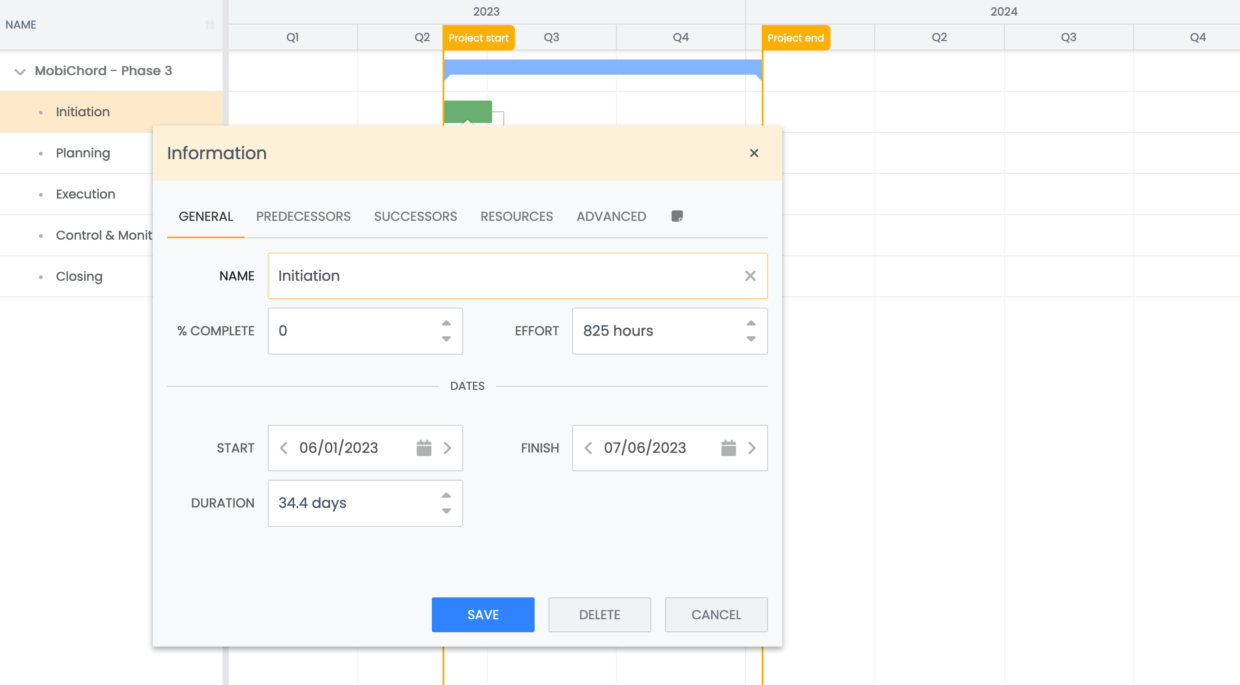Increase Duration using its up arrow

point(447,496)
